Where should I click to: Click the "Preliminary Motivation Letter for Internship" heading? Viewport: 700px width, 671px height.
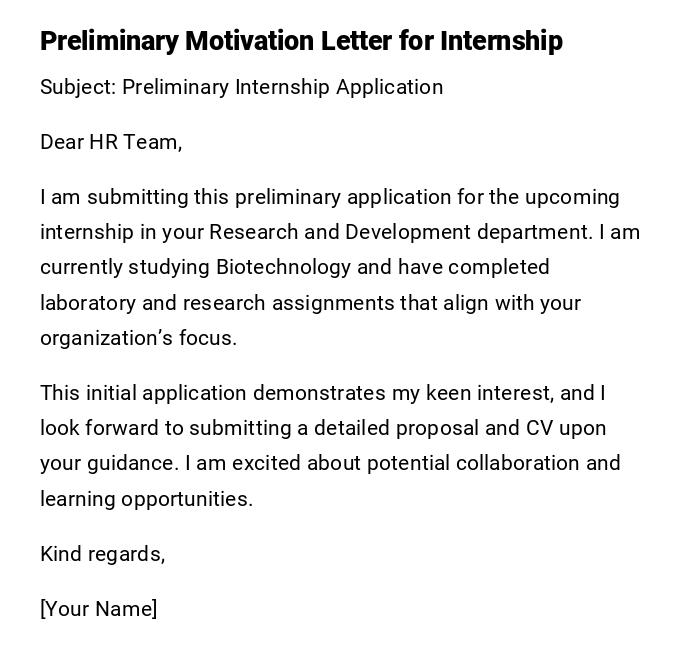point(301,41)
